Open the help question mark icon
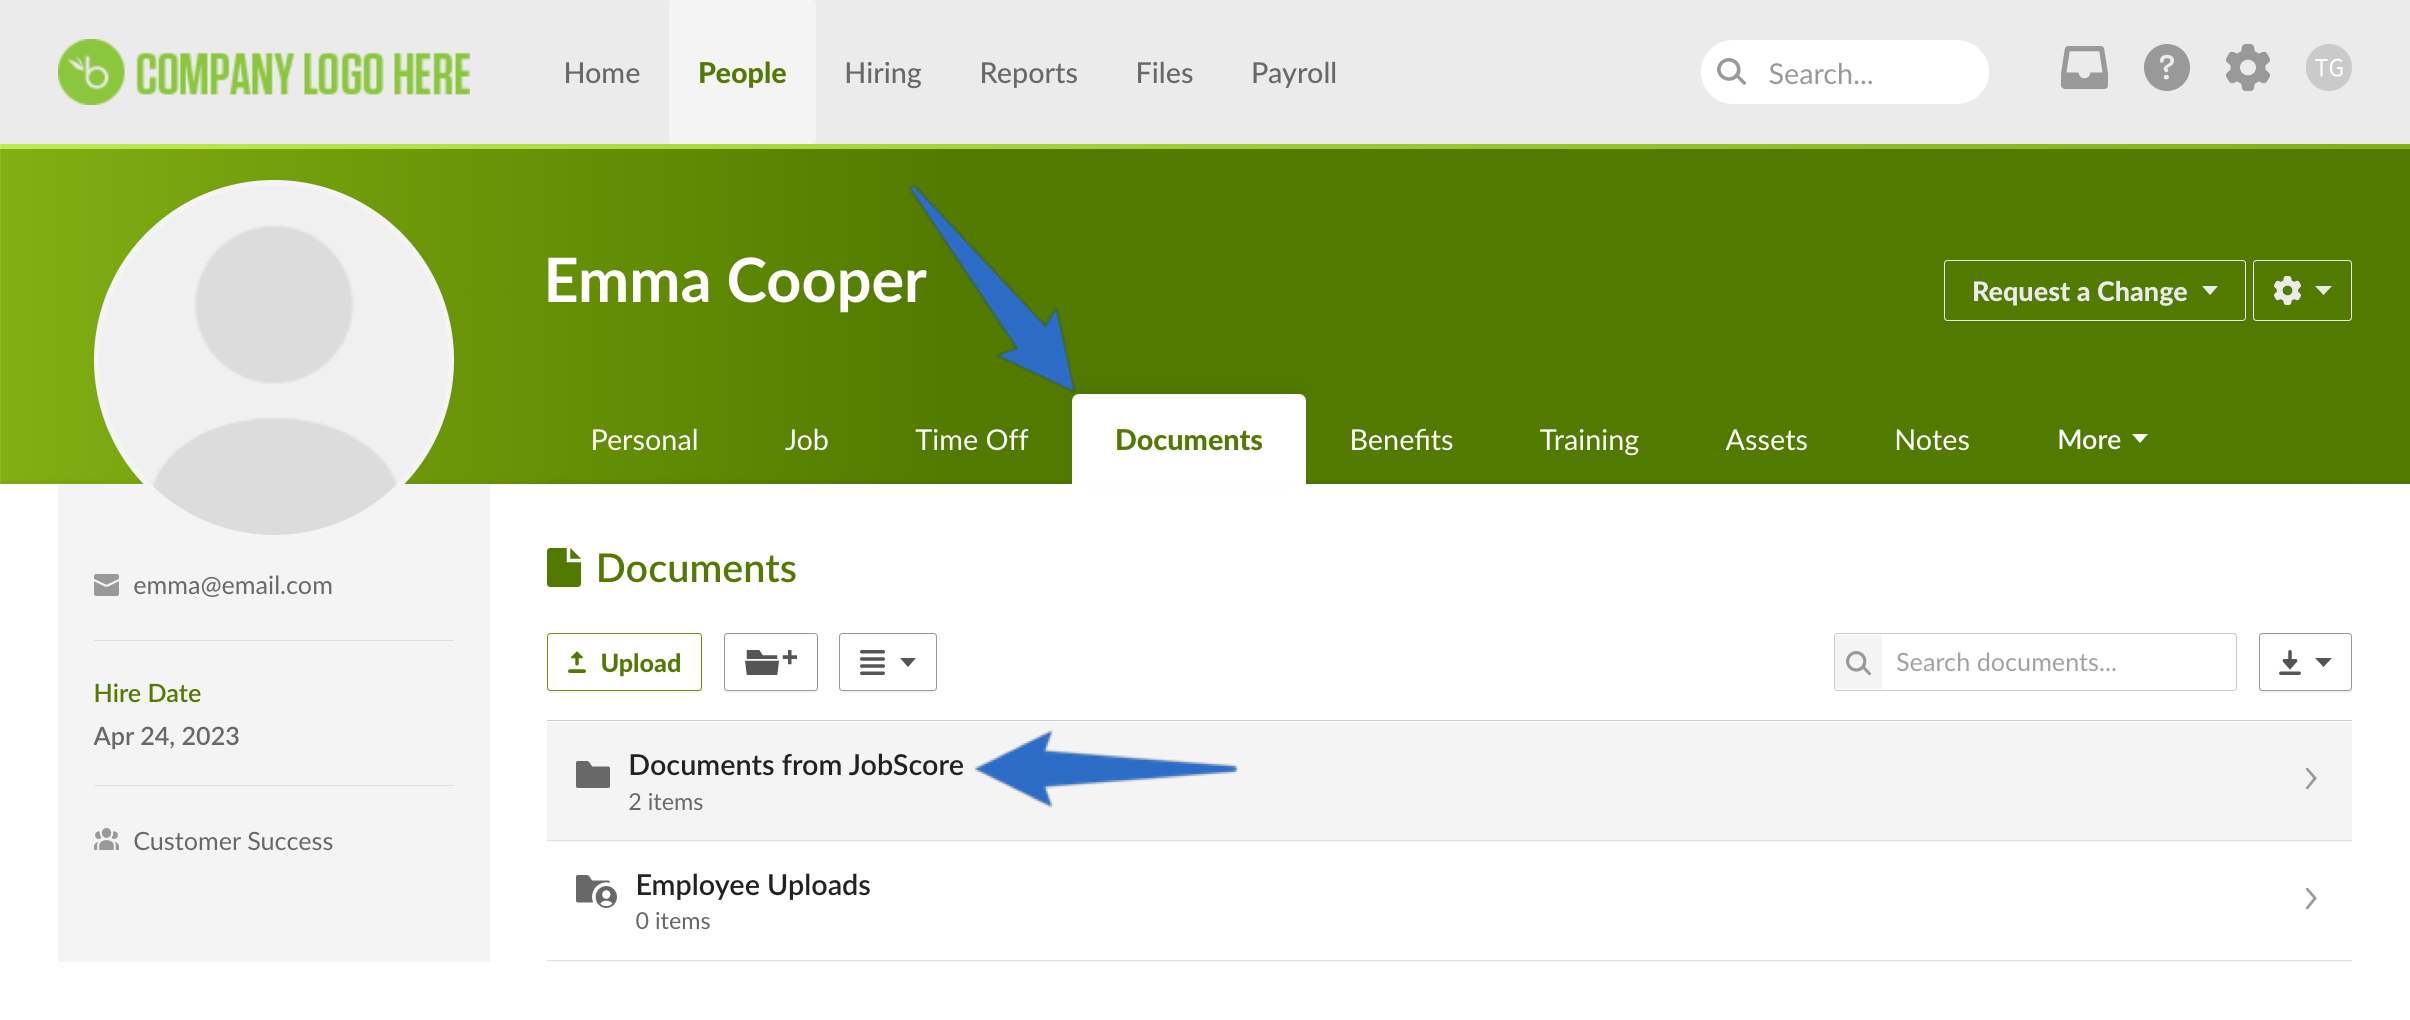The height and width of the screenshot is (1020, 2410). click(x=2166, y=68)
